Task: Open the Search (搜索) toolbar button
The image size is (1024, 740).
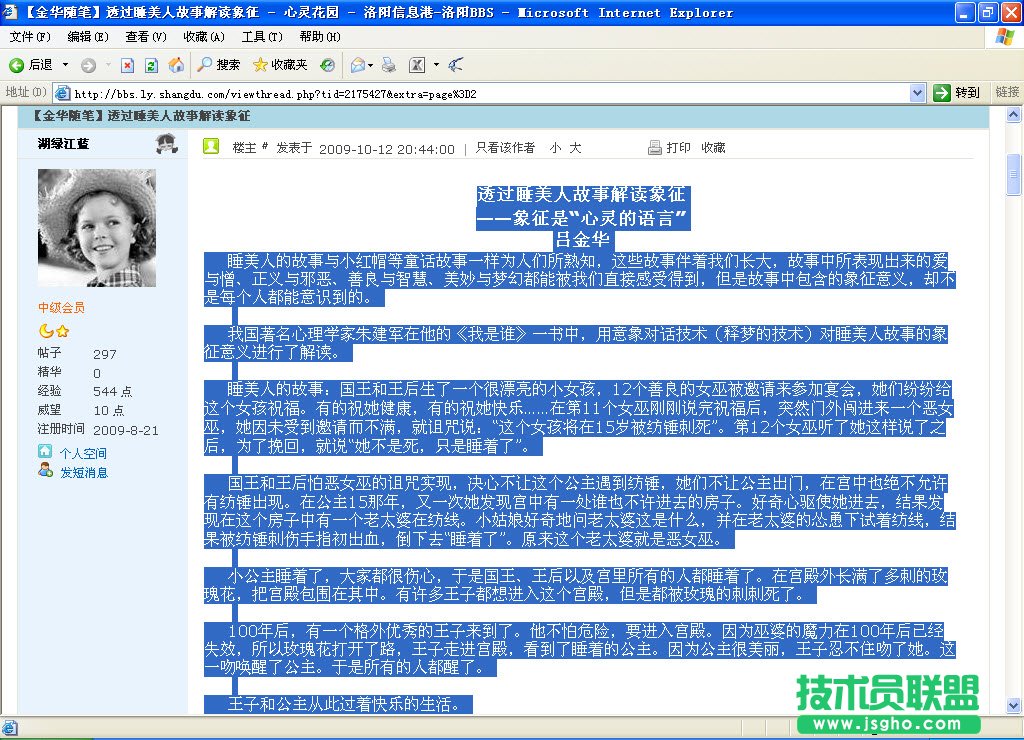Action: click(x=218, y=65)
